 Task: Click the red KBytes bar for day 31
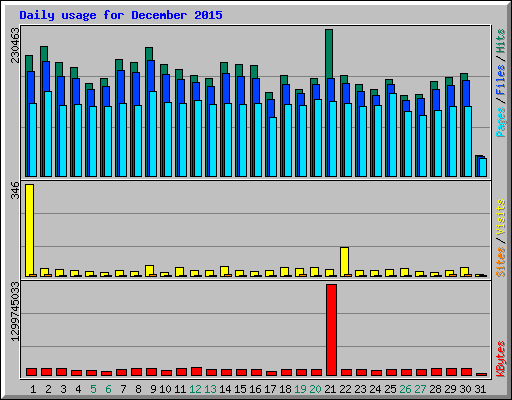[x=481, y=375]
